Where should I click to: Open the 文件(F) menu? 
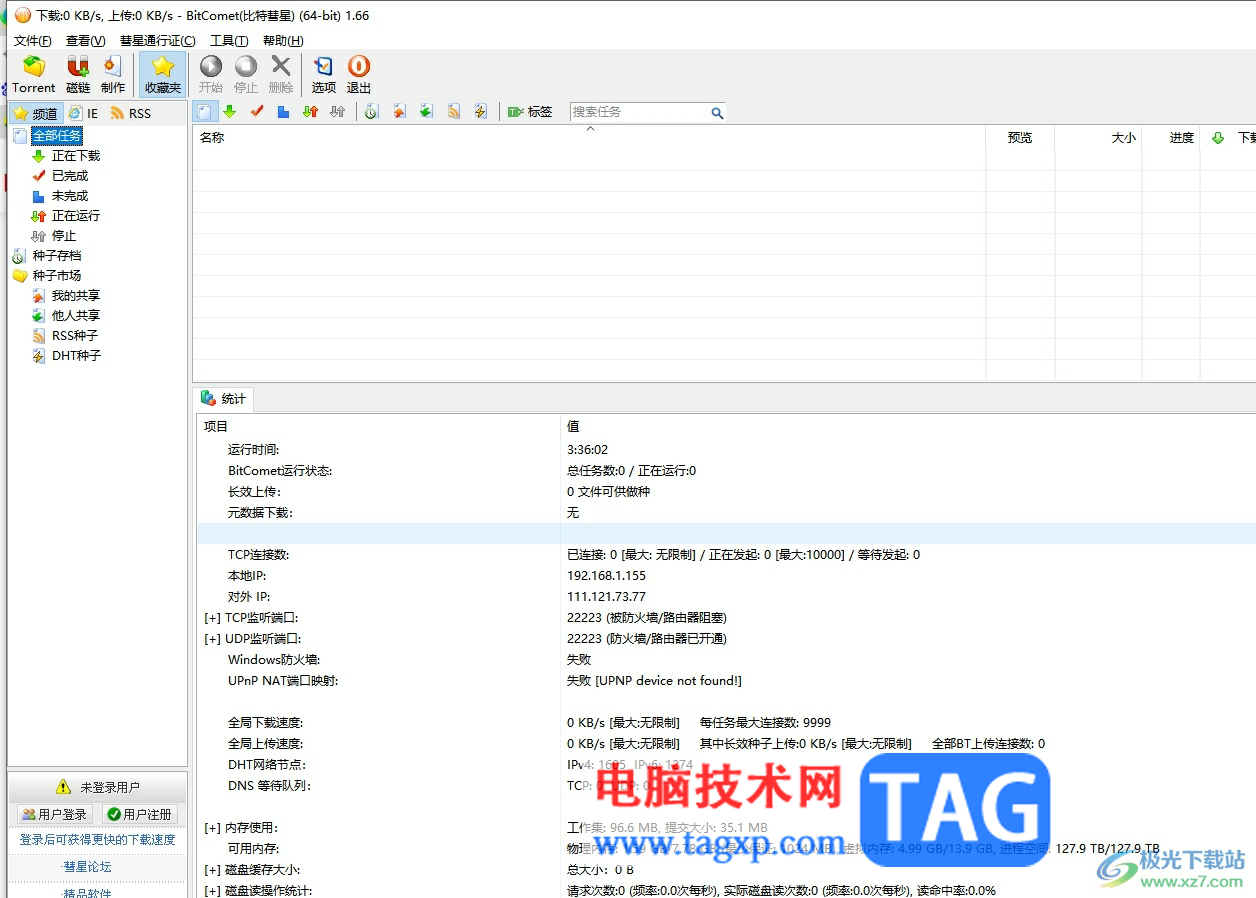coord(33,41)
